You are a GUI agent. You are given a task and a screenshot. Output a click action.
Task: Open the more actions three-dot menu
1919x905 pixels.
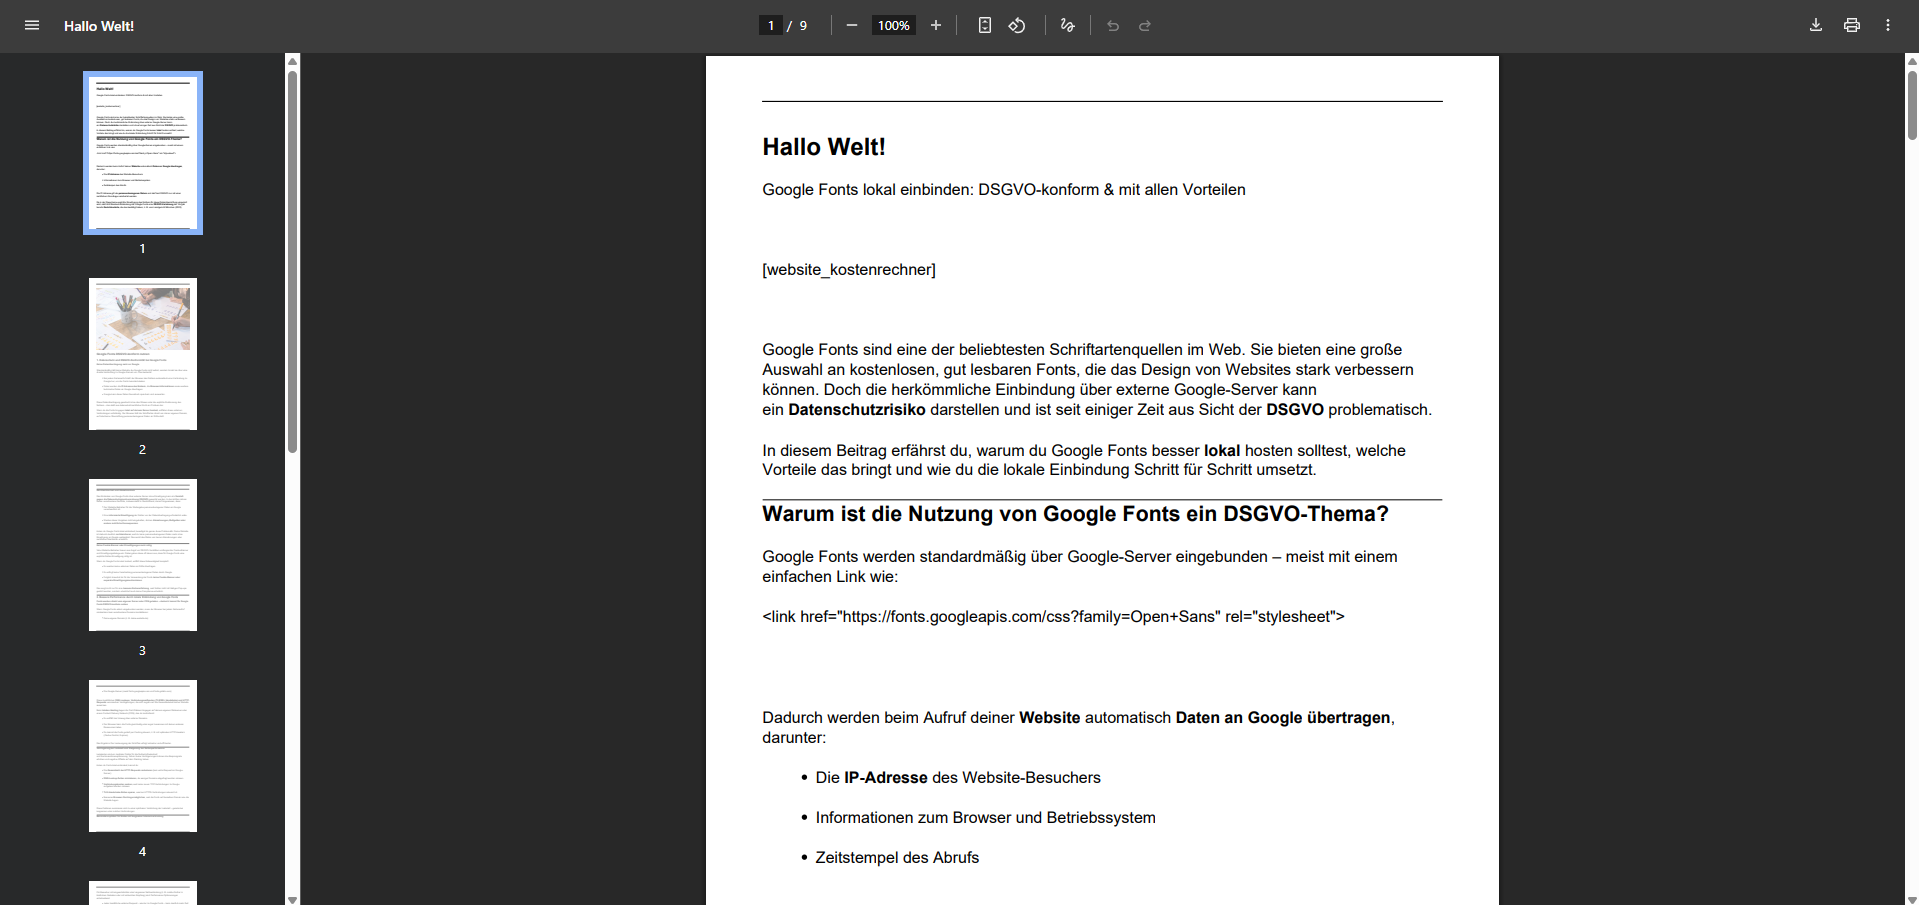pyautogui.click(x=1887, y=25)
